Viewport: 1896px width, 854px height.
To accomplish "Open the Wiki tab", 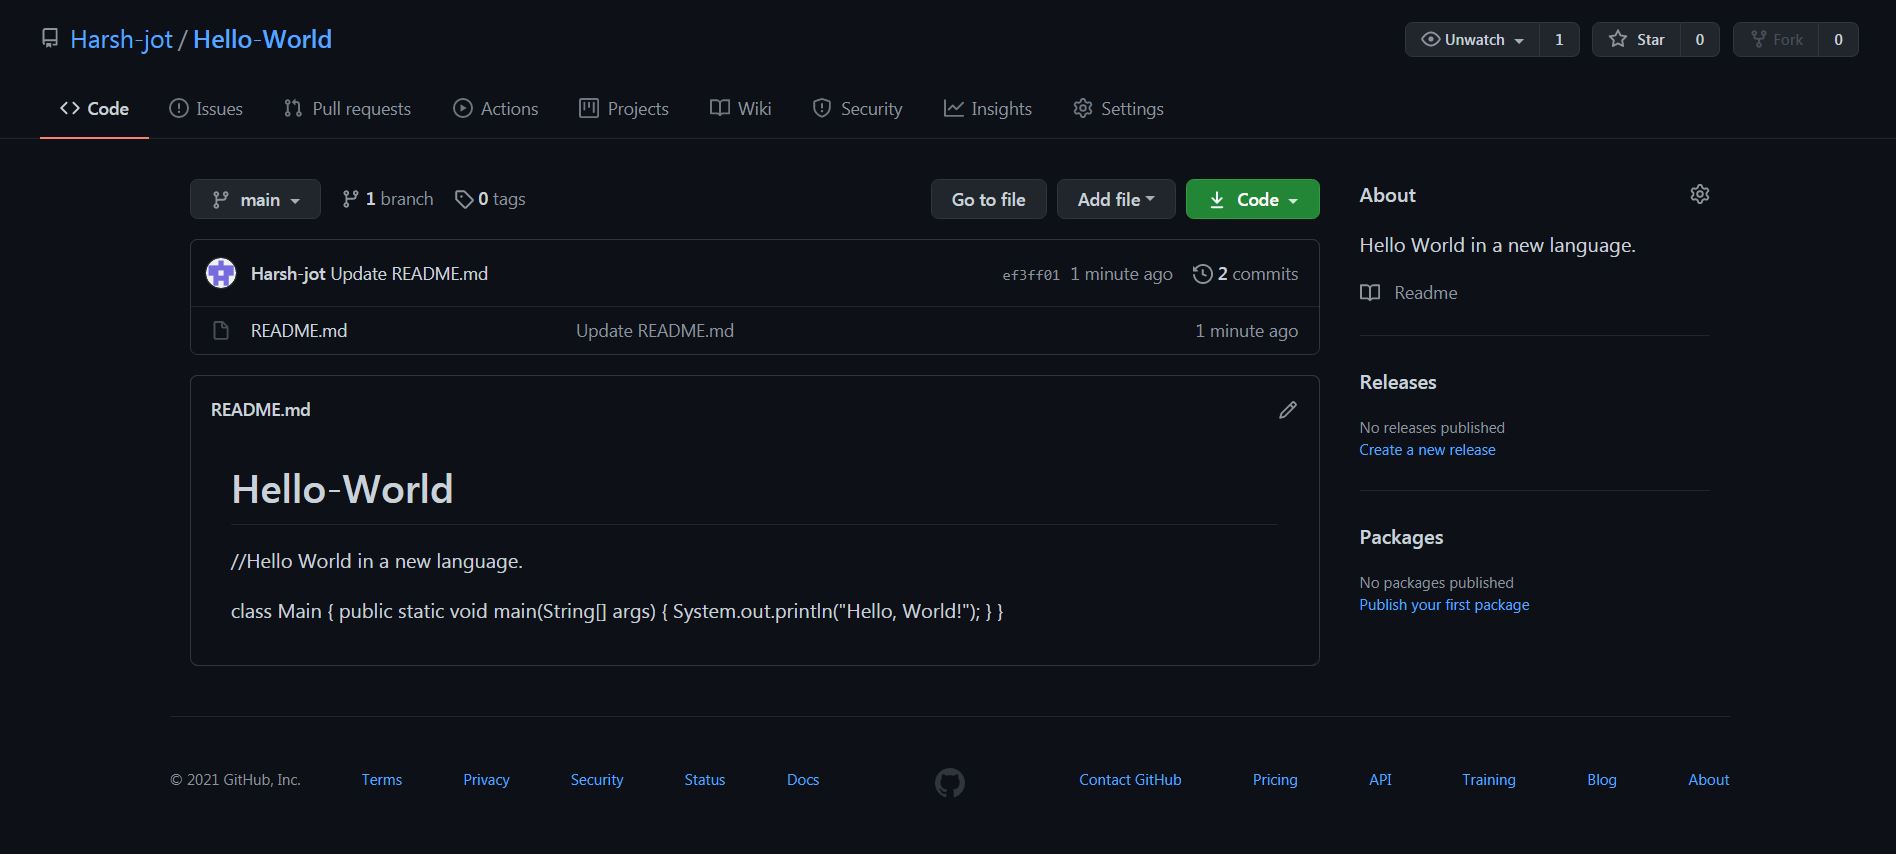I will (x=741, y=108).
